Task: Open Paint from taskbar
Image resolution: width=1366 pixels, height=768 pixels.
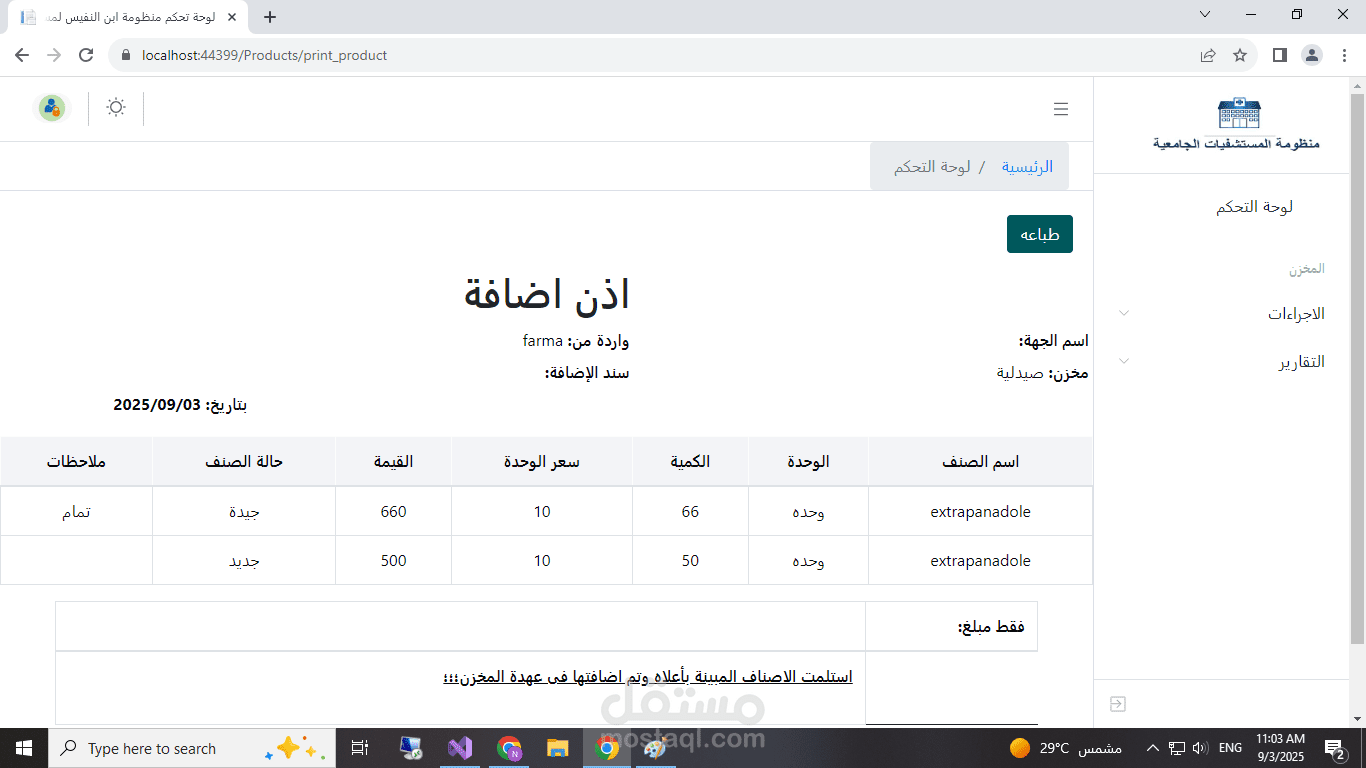Action: point(655,748)
